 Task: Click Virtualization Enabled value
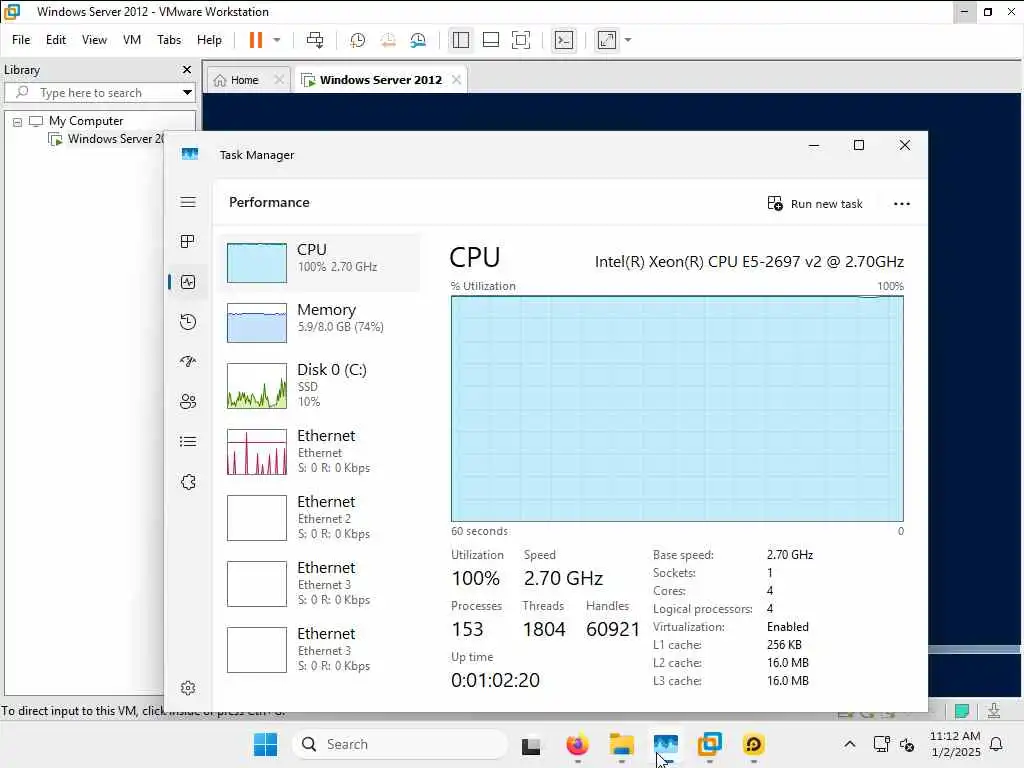click(788, 627)
